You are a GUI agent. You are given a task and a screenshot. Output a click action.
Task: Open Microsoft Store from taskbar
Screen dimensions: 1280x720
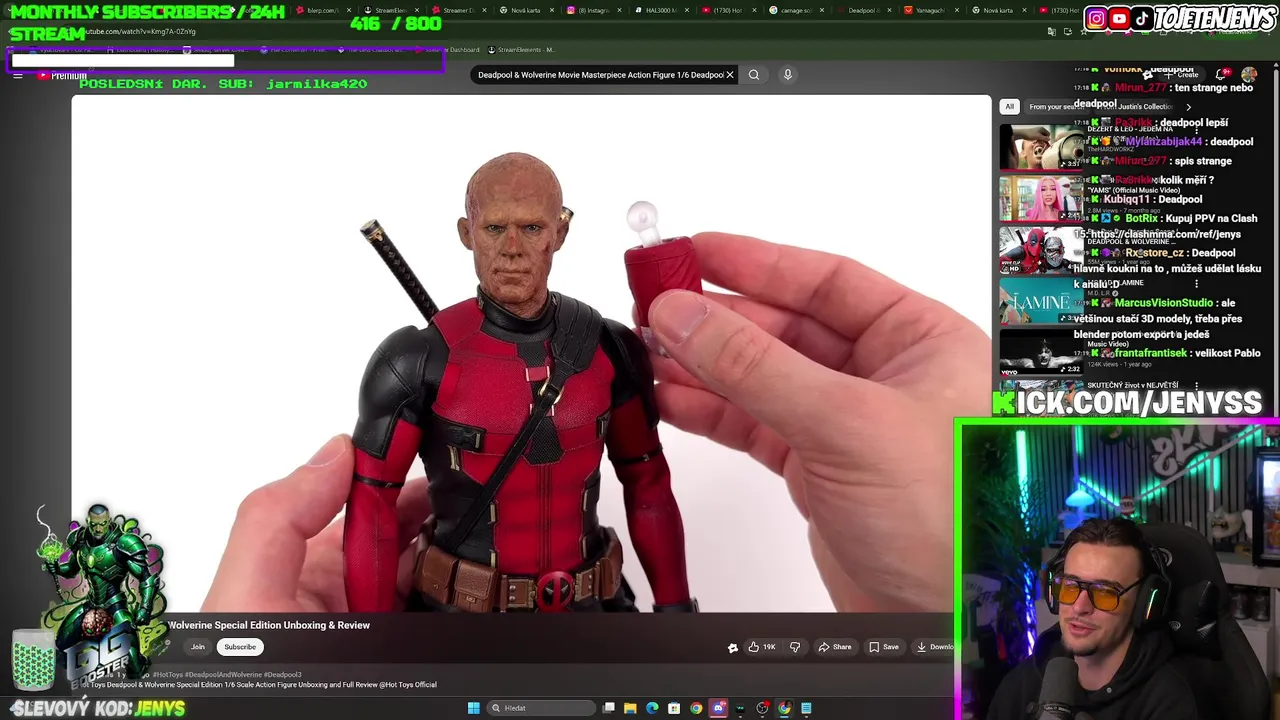[674, 708]
